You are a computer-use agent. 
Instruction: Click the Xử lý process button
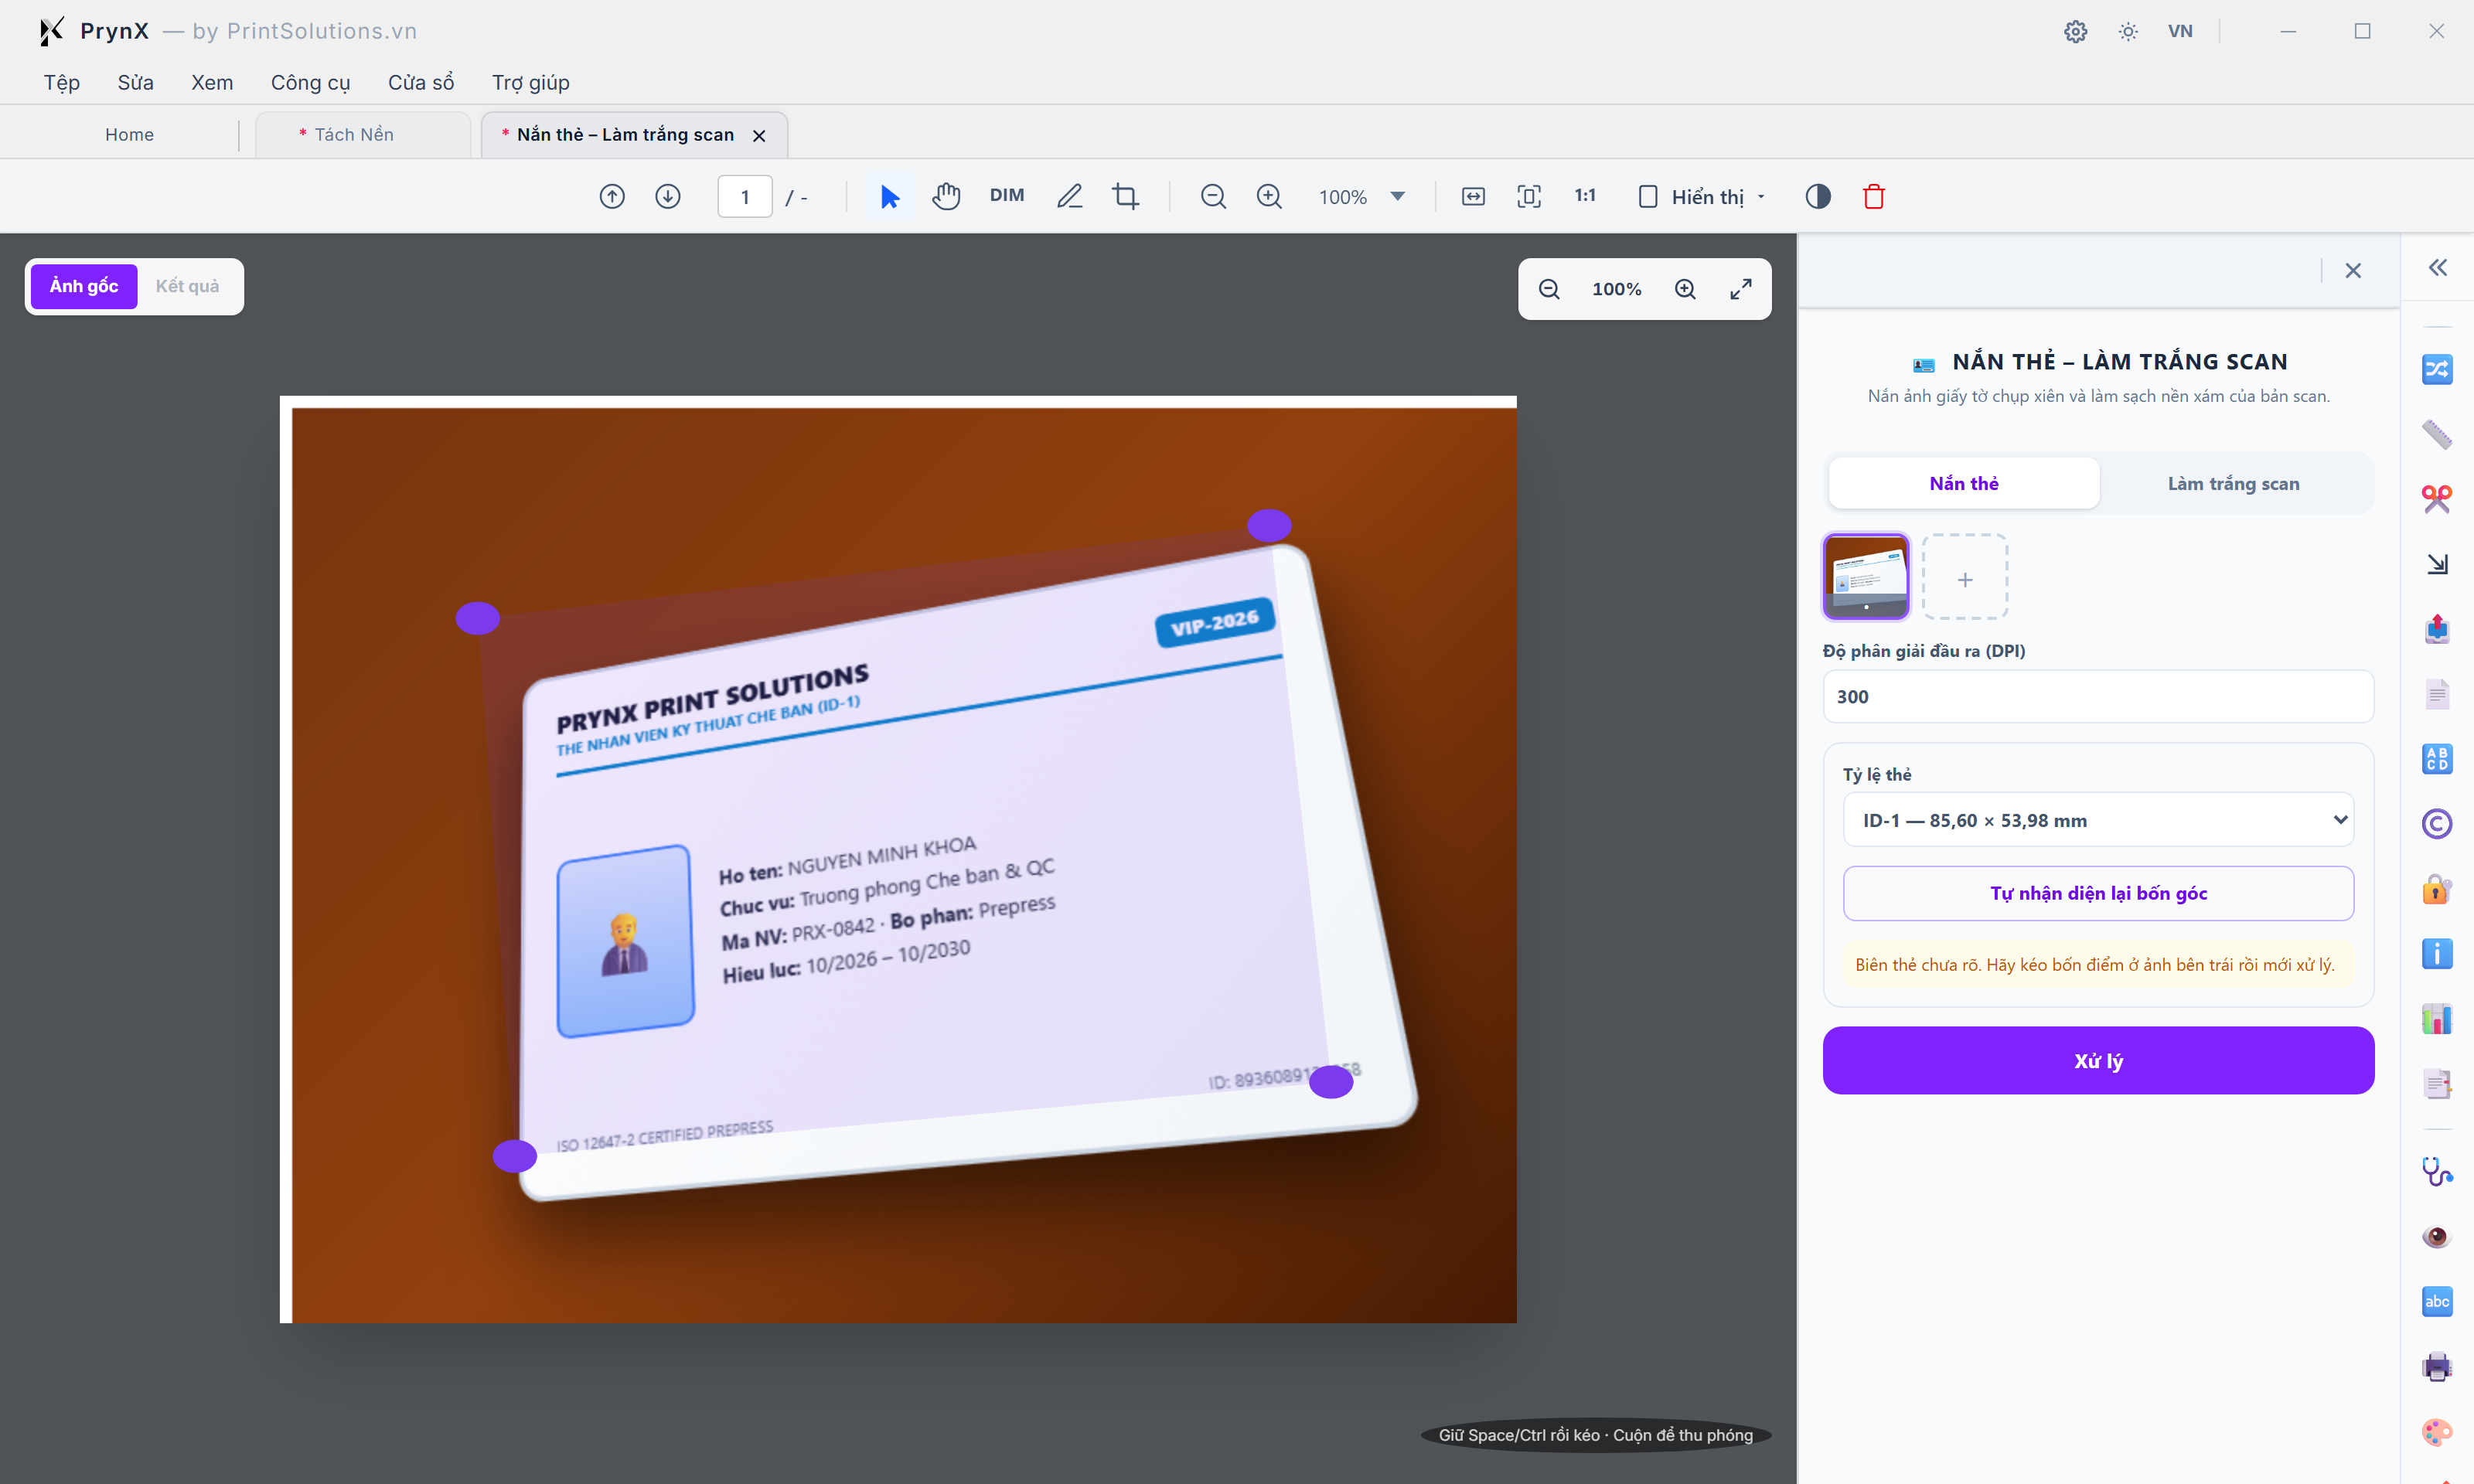click(x=2098, y=1060)
